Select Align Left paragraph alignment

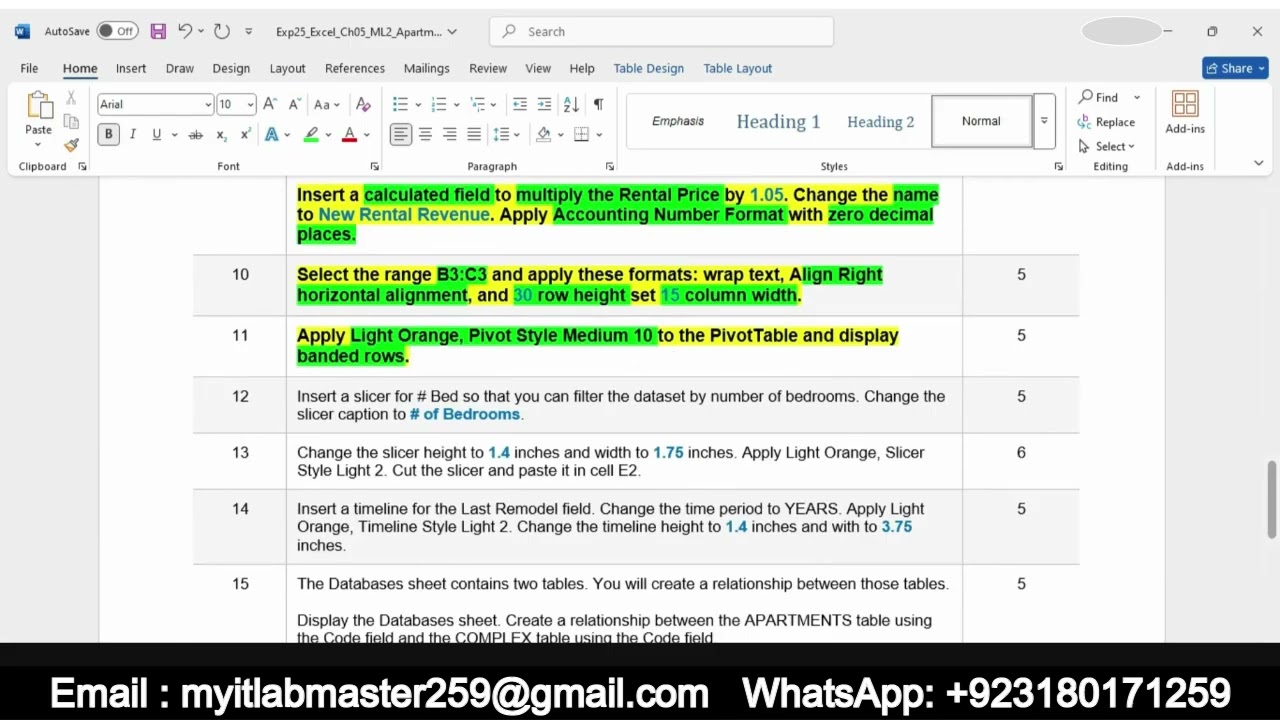(x=400, y=134)
